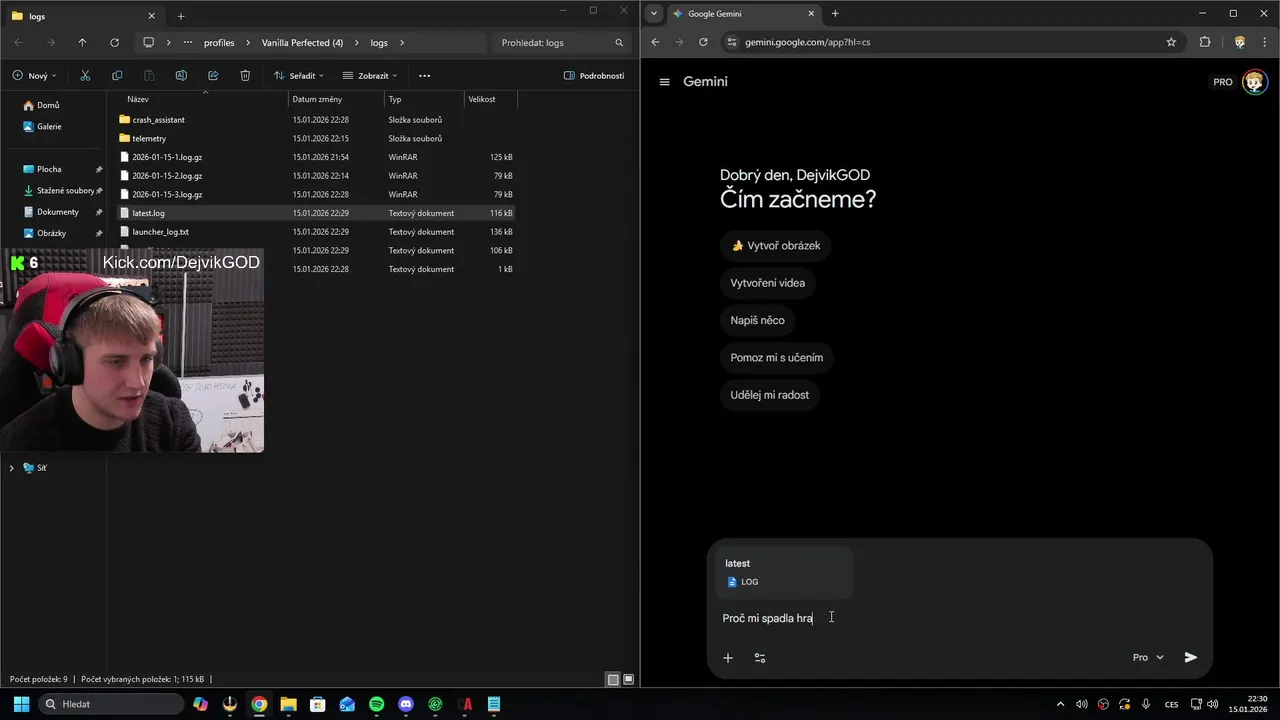Open a new Explorer tab with the plus
The height and width of the screenshot is (720, 1280).
point(181,16)
